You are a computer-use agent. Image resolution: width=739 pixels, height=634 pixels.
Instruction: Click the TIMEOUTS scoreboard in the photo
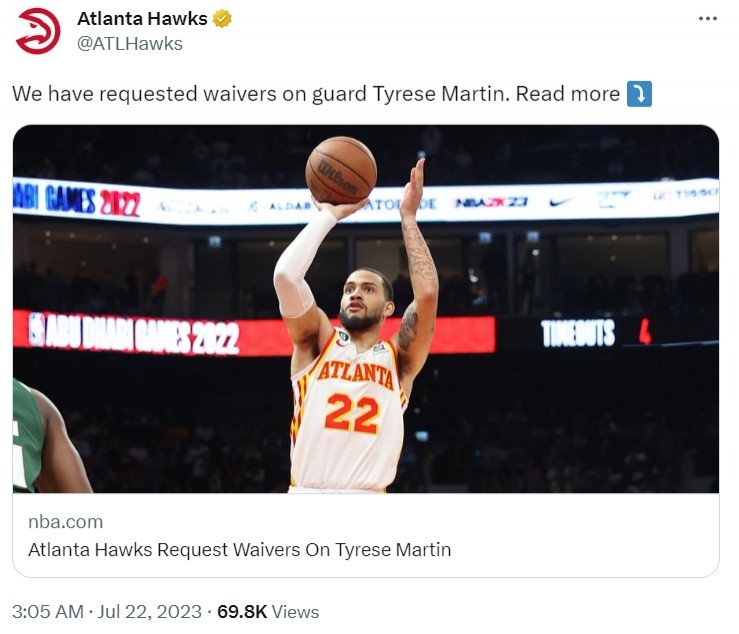[596, 333]
